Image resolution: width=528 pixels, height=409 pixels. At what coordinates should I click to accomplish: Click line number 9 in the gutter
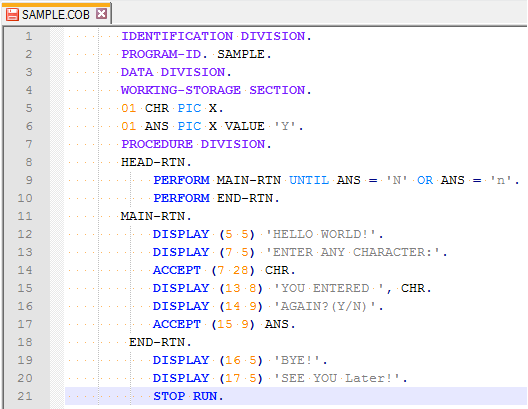[x=29, y=180]
